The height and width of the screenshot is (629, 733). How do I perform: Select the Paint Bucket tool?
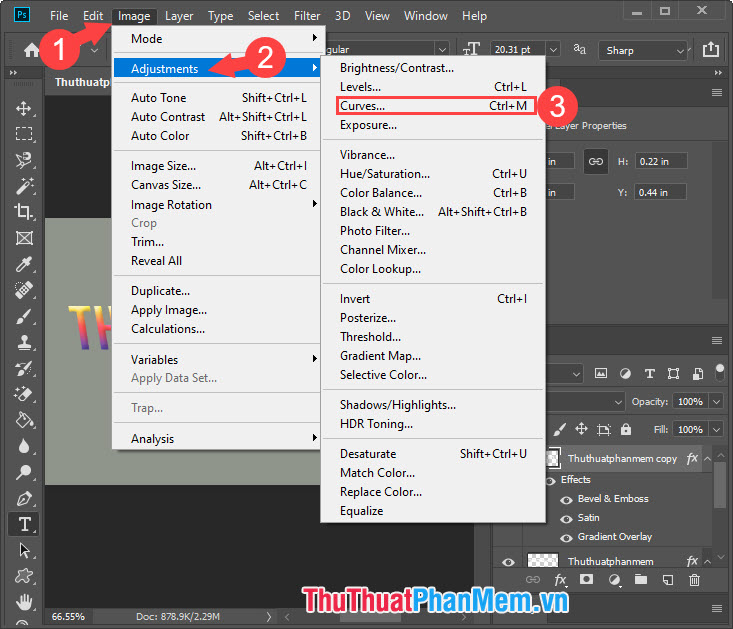(x=23, y=420)
